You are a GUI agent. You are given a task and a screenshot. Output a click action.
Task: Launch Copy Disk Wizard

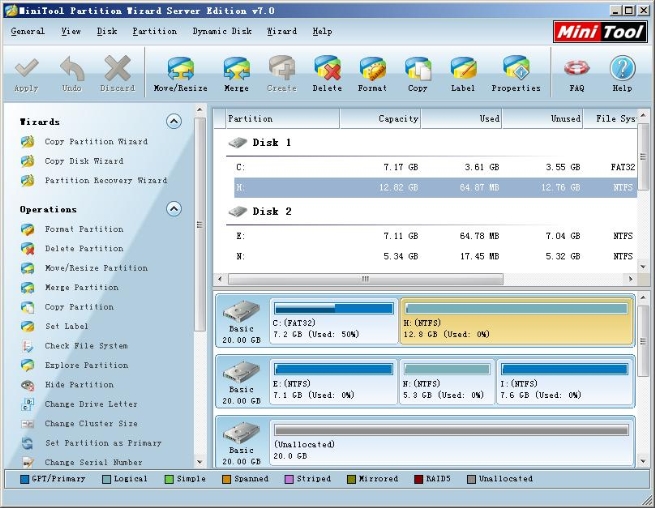pos(84,161)
